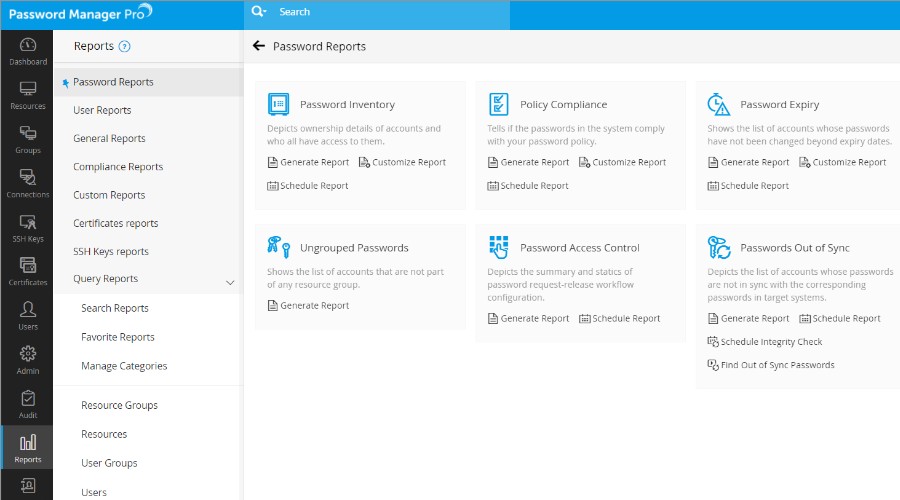Screen dimensions: 900x500
Task: Generate Report for Password Access Control
Action: pos(529,319)
